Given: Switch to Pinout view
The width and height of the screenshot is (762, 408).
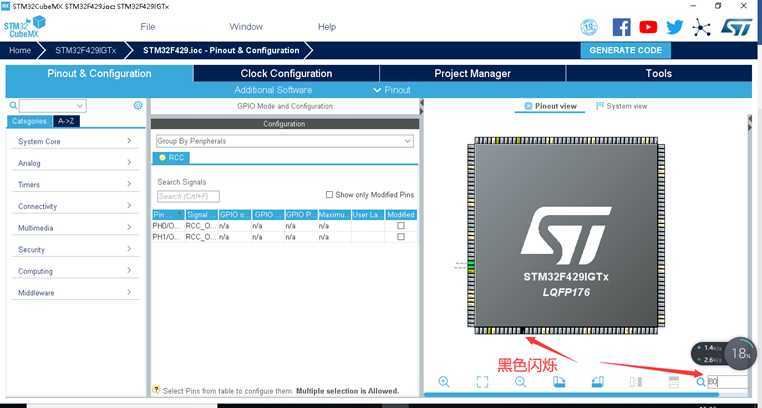Looking at the screenshot, I should [551, 106].
